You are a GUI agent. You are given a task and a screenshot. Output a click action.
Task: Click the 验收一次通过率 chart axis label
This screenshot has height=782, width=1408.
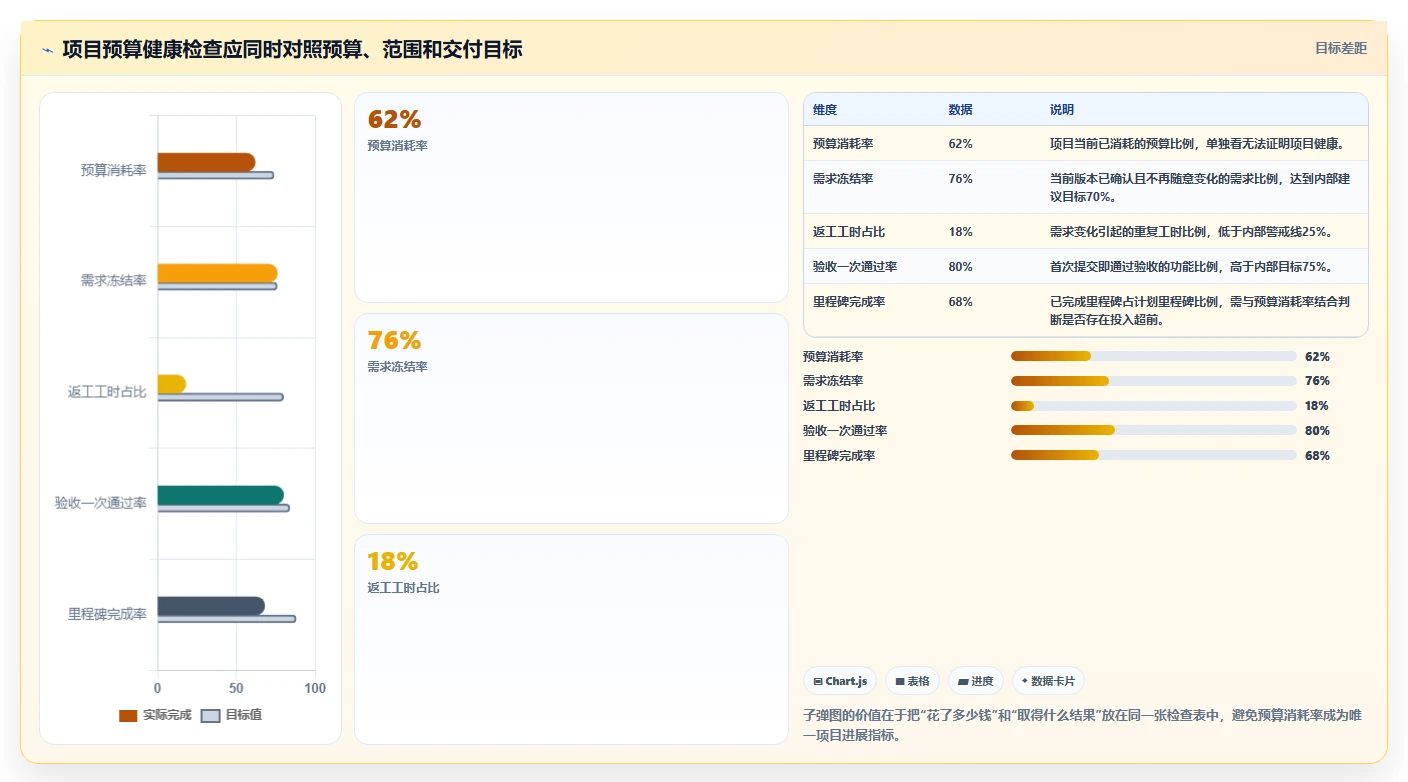101,503
